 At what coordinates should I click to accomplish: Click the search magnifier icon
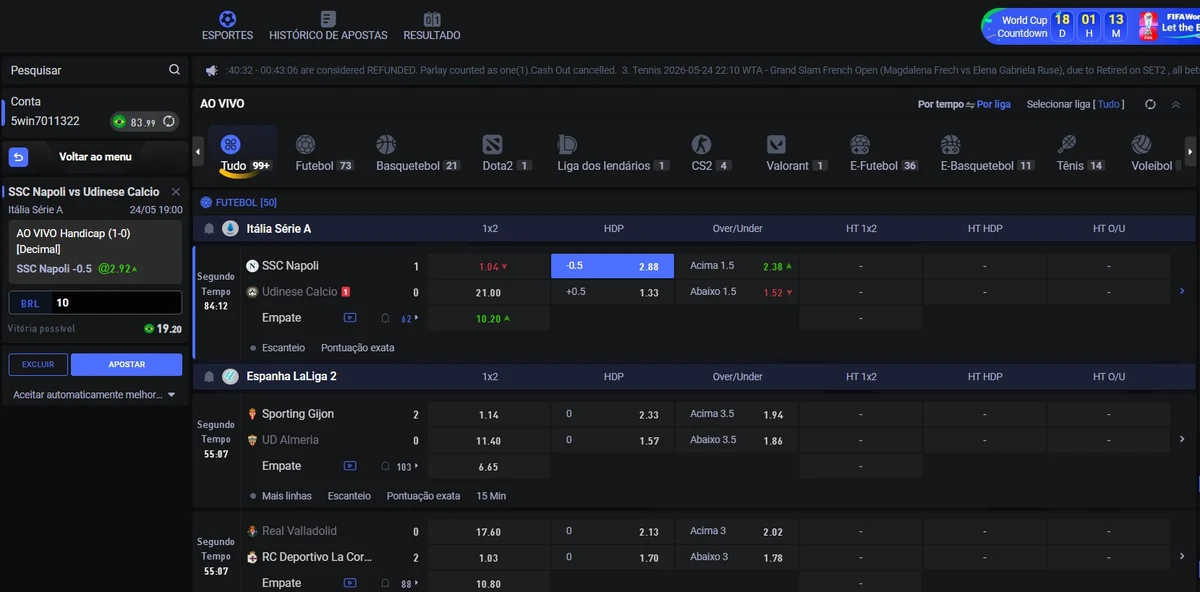(x=175, y=70)
